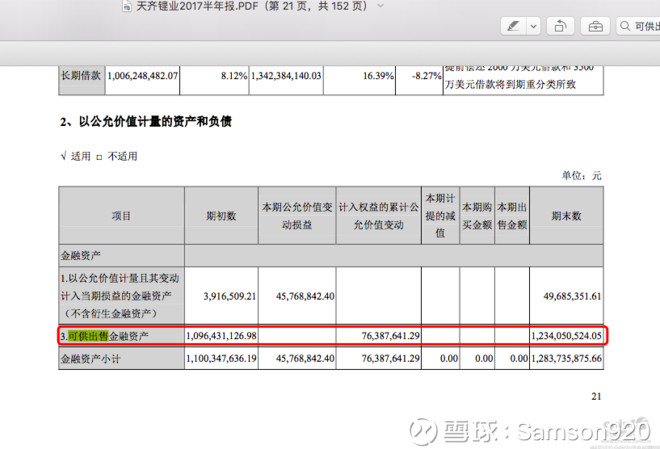This screenshot has height=449, width=660.
Task: Click the highlighted 可供出售金融资产 row label
Action: point(104,336)
